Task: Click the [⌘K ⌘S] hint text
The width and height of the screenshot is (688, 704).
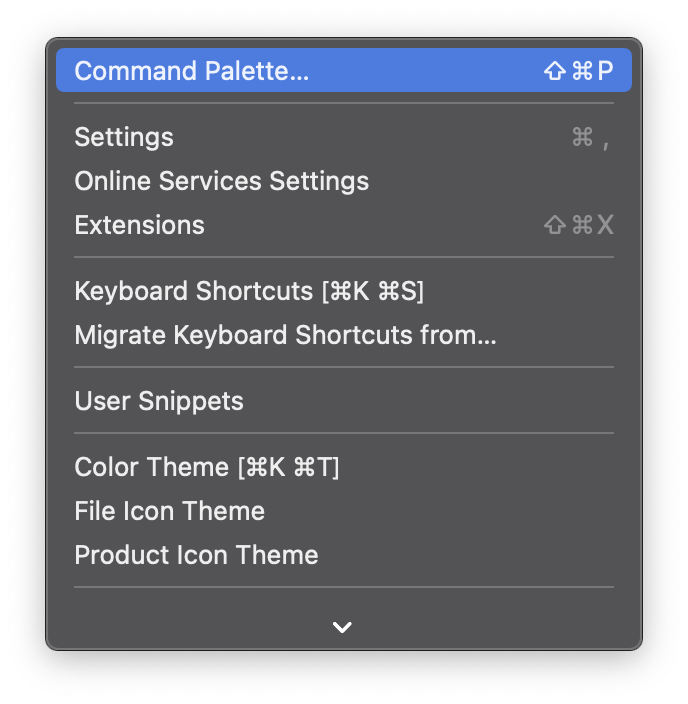Action: (x=373, y=291)
